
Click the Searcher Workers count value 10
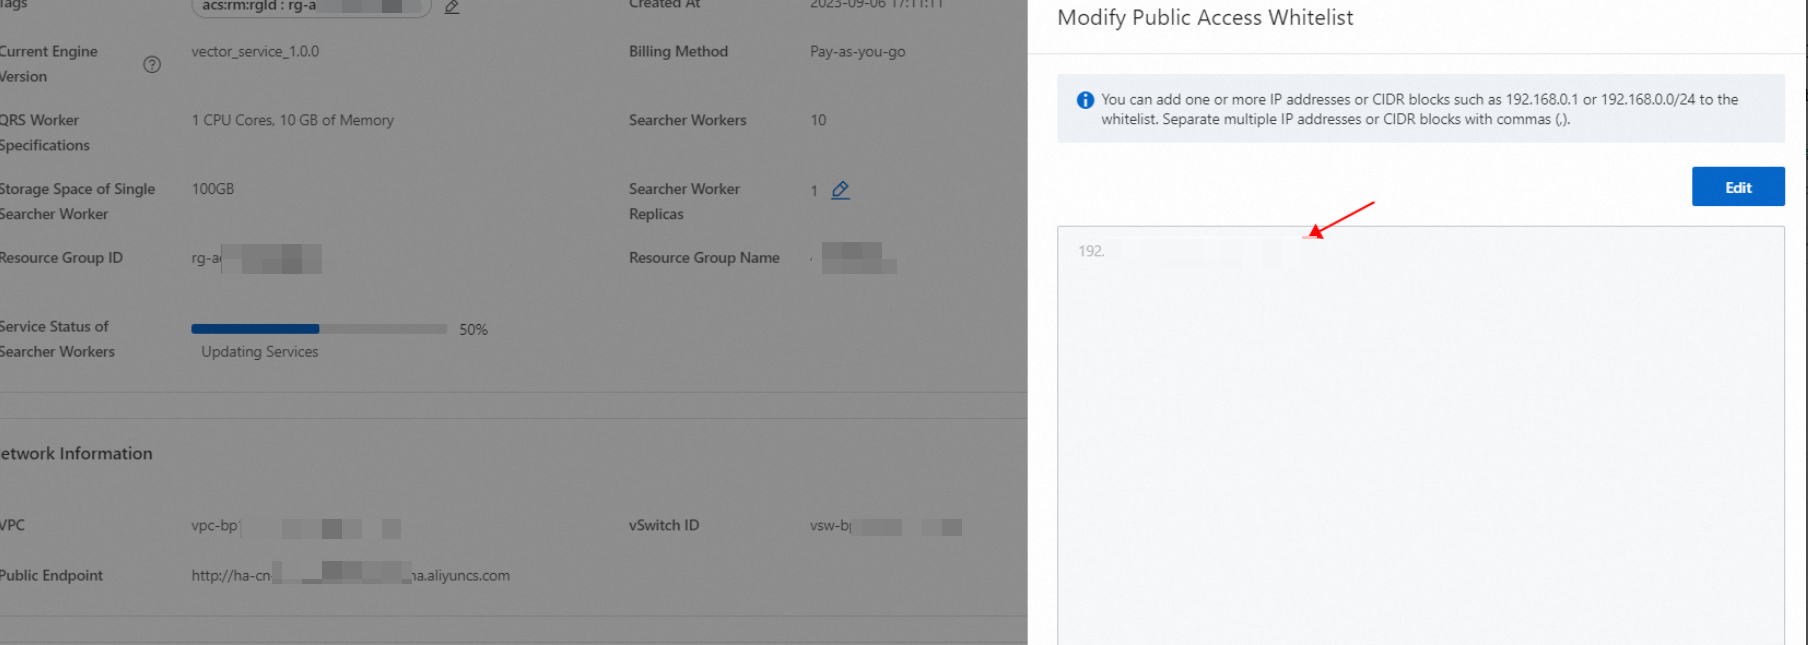click(818, 120)
